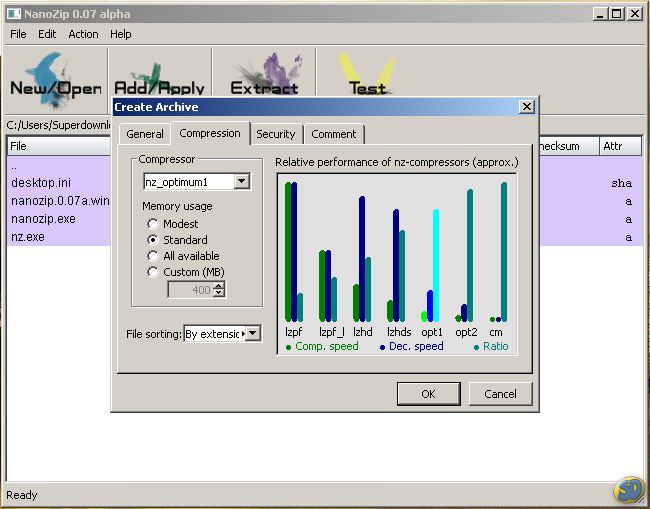The width and height of the screenshot is (650, 509).
Task: Switch to the Compression tab
Action: (210, 133)
